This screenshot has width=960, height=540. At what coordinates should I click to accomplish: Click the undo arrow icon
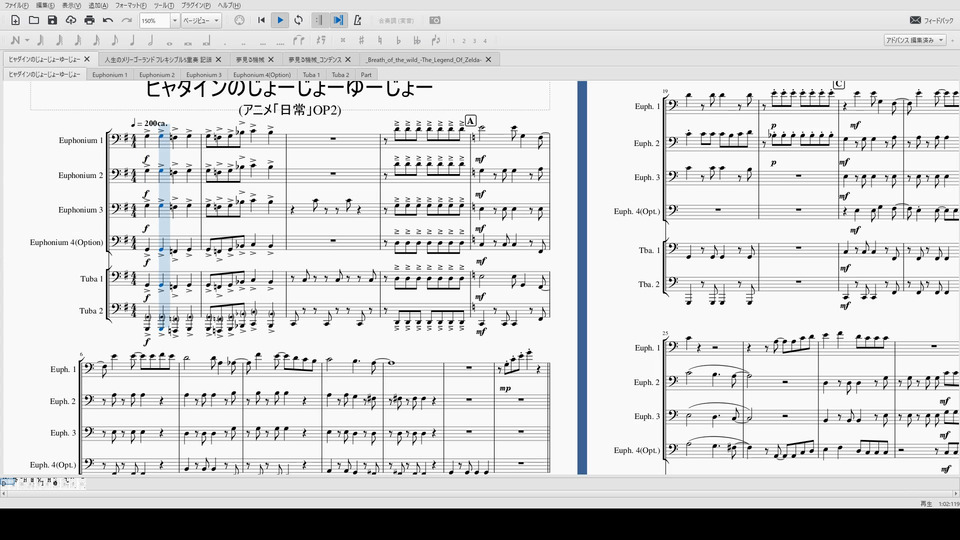108,20
